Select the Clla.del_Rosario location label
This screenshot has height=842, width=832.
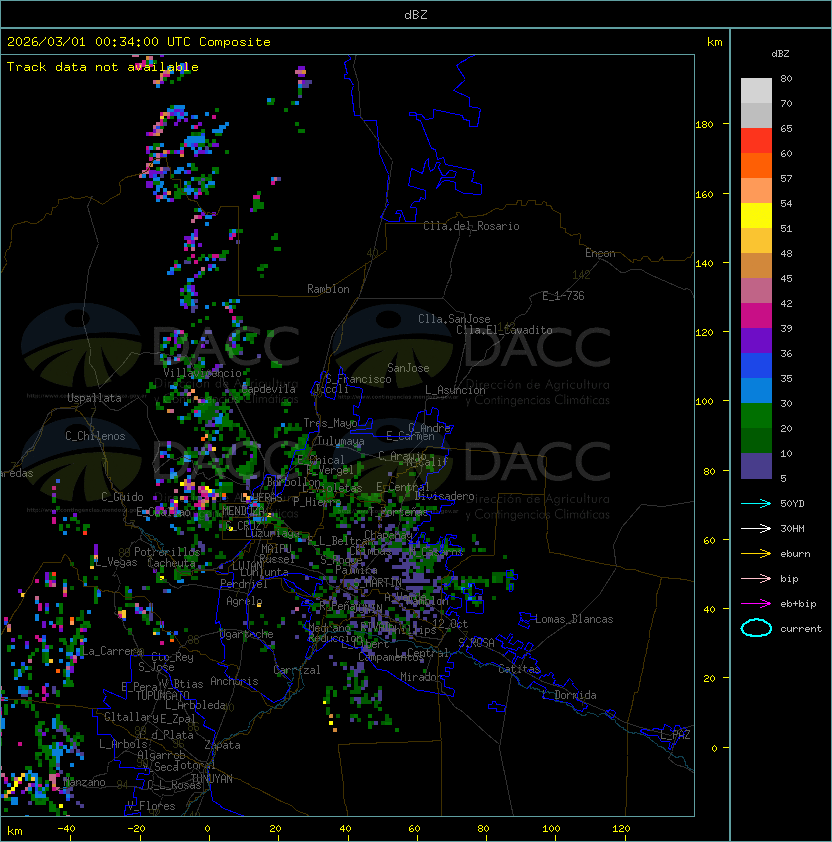click(471, 226)
